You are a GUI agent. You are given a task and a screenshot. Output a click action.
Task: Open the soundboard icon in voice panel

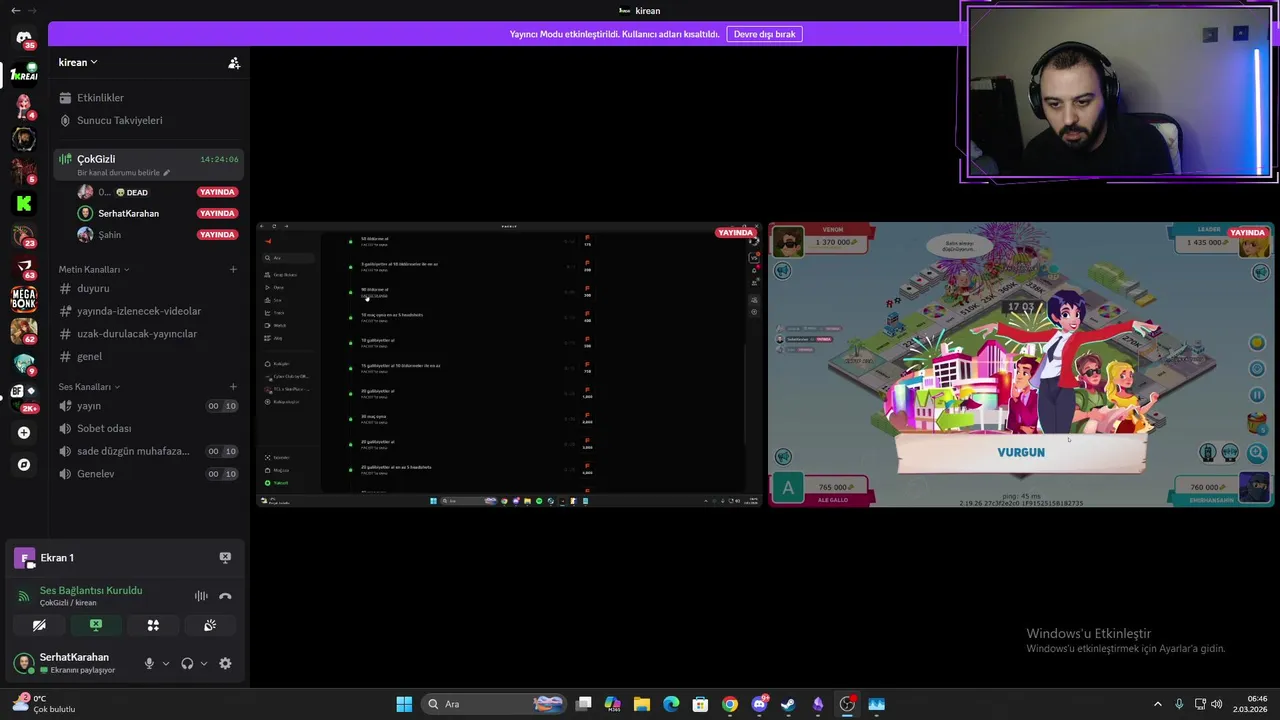tap(210, 625)
